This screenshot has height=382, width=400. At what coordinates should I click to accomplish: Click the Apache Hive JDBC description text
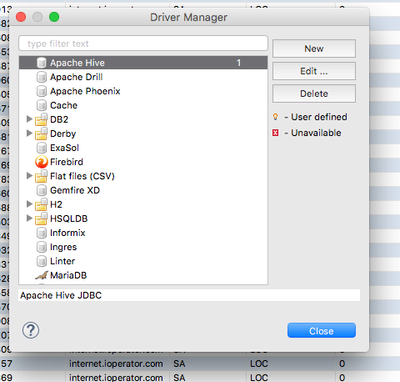61,295
